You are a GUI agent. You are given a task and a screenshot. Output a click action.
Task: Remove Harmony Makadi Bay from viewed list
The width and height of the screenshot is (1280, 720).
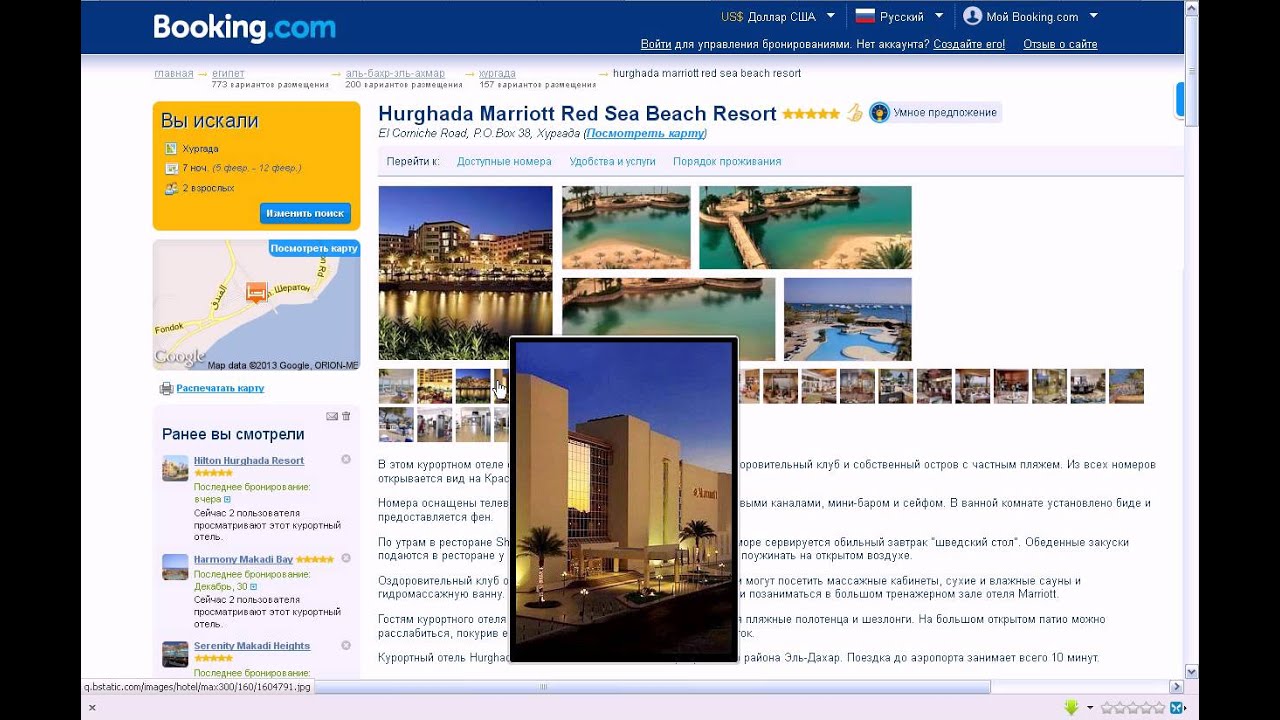point(346,558)
